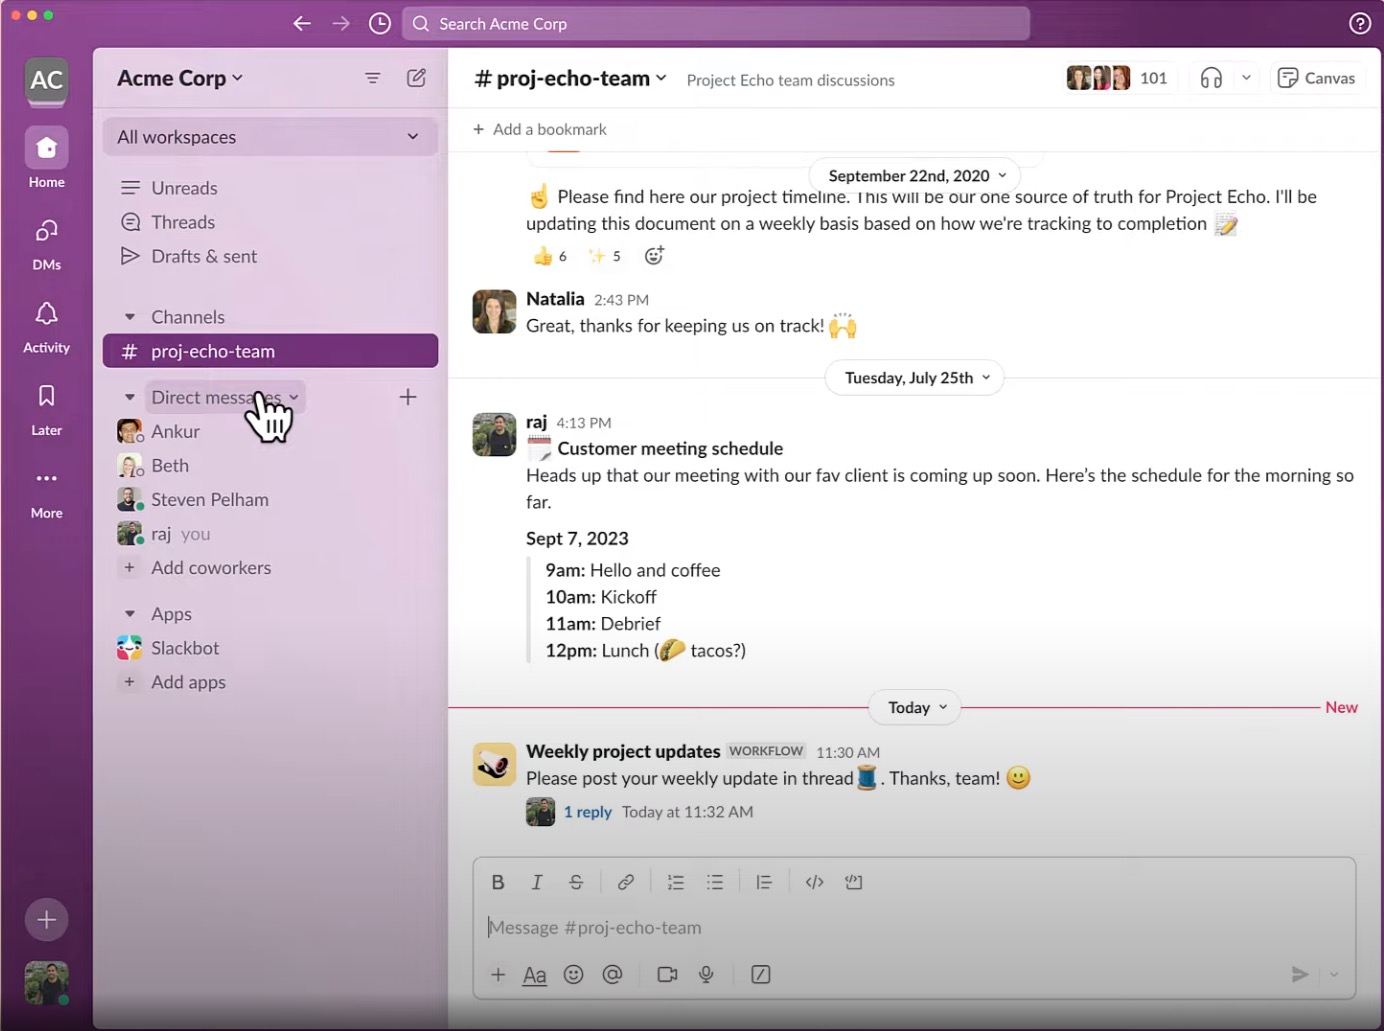Mention someone with the @ icon
1384x1031 pixels.
tap(613, 974)
